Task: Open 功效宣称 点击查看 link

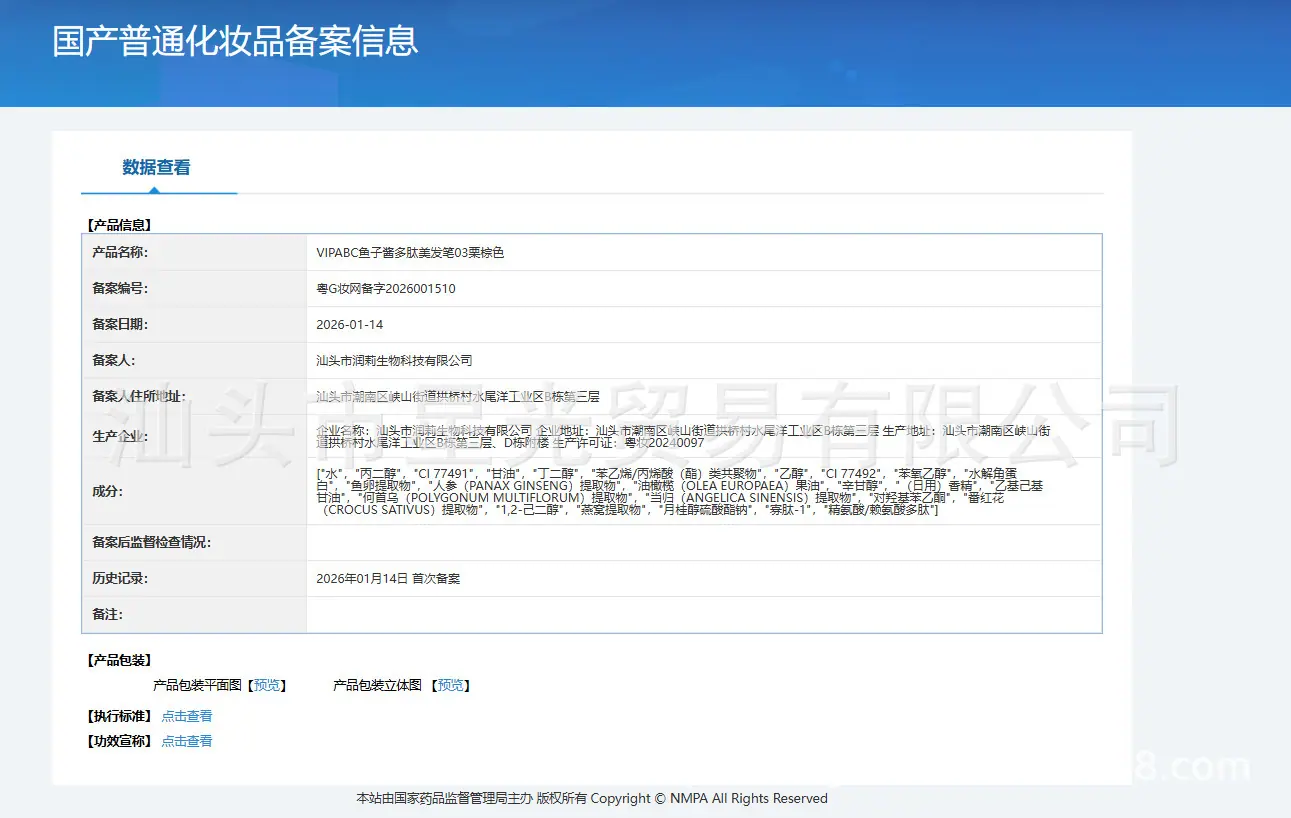Action: tap(187, 741)
